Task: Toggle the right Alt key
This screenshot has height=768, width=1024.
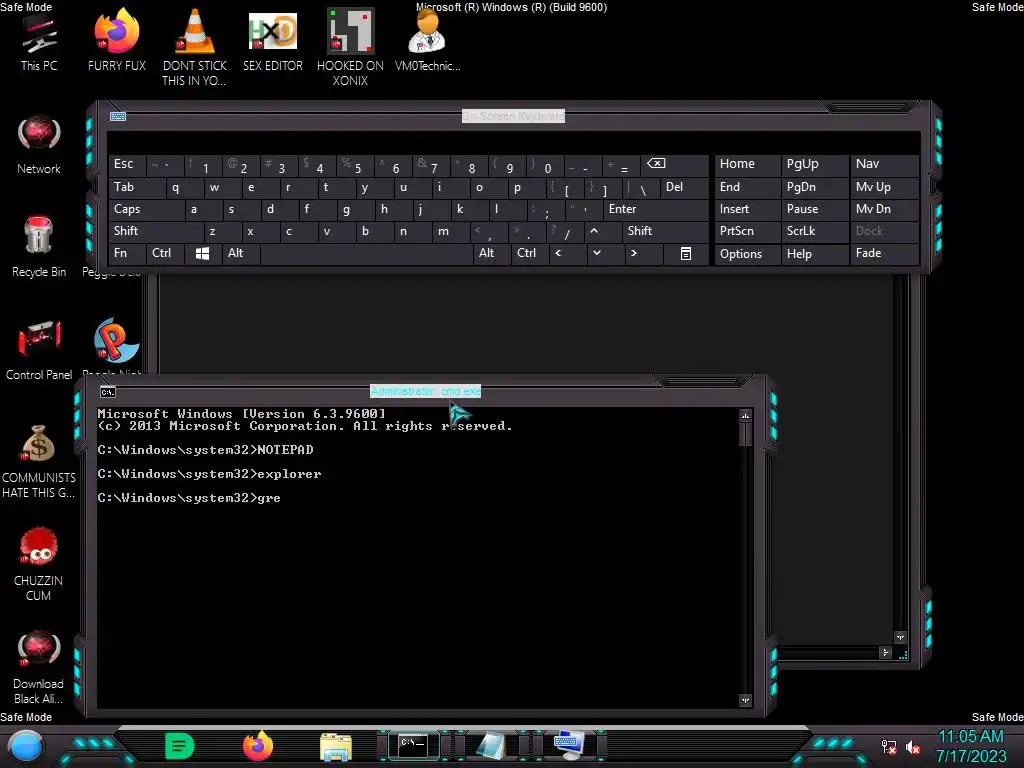Action: coord(492,253)
